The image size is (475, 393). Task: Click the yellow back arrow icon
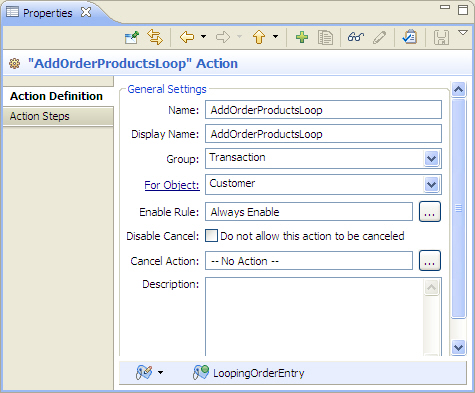(187, 37)
